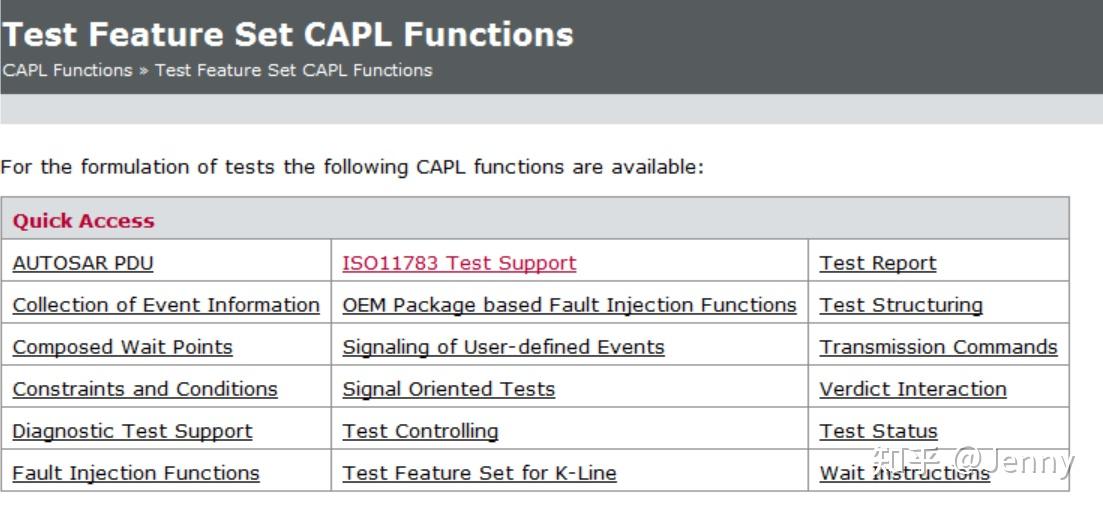Open the Composed Wait Points page
Image resolution: width=1103 pixels, height=512 pixels.
(x=122, y=347)
